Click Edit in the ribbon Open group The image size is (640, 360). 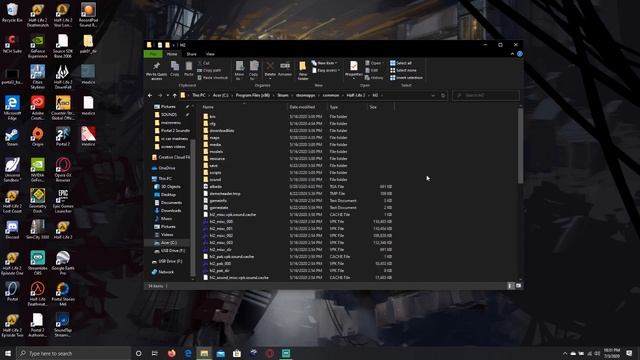pyautogui.click(x=372, y=70)
